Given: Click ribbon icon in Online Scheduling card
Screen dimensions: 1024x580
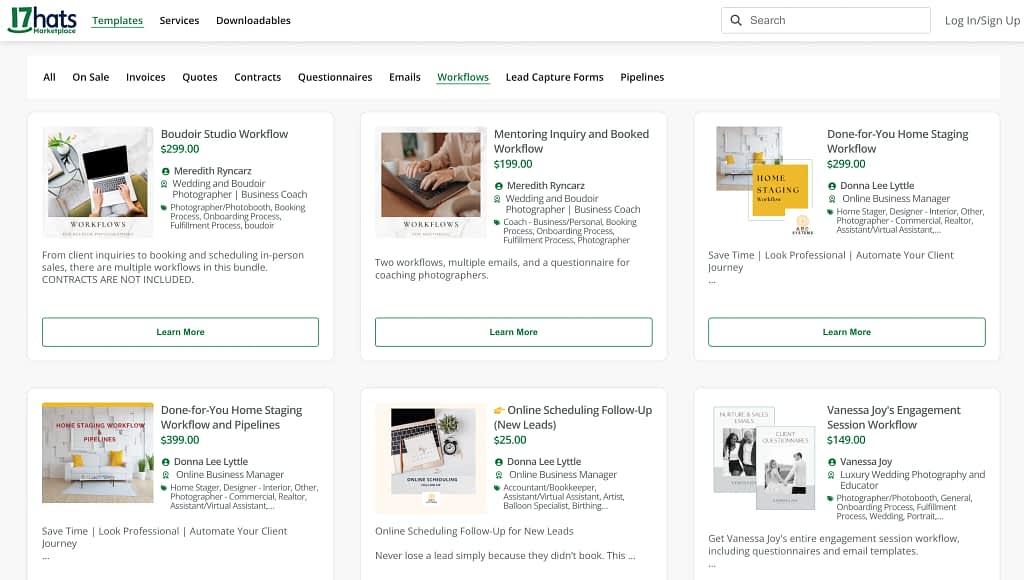Looking at the screenshot, I should click(x=498, y=475).
